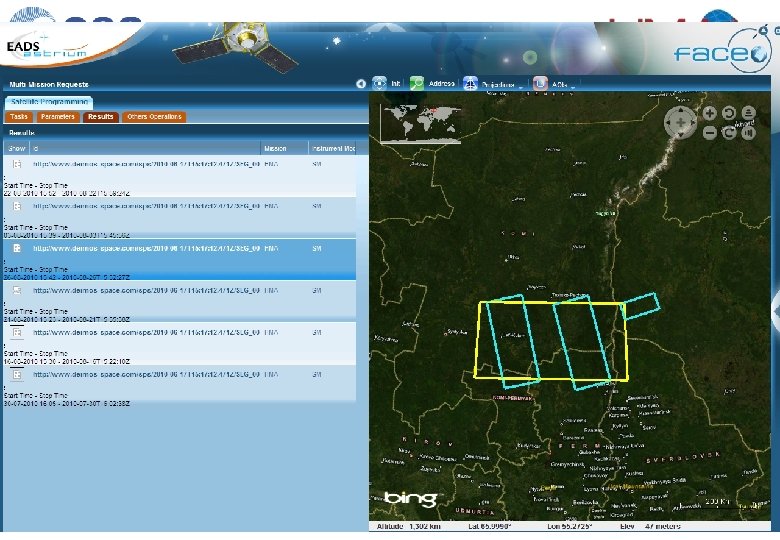This screenshot has width=780, height=540.
Task: Rotate map clockwise icon
Action: (729, 133)
